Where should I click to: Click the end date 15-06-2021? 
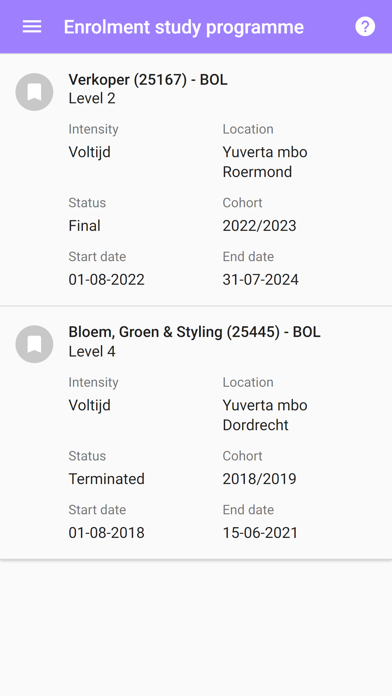pyautogui.click(x=260, y=533)
